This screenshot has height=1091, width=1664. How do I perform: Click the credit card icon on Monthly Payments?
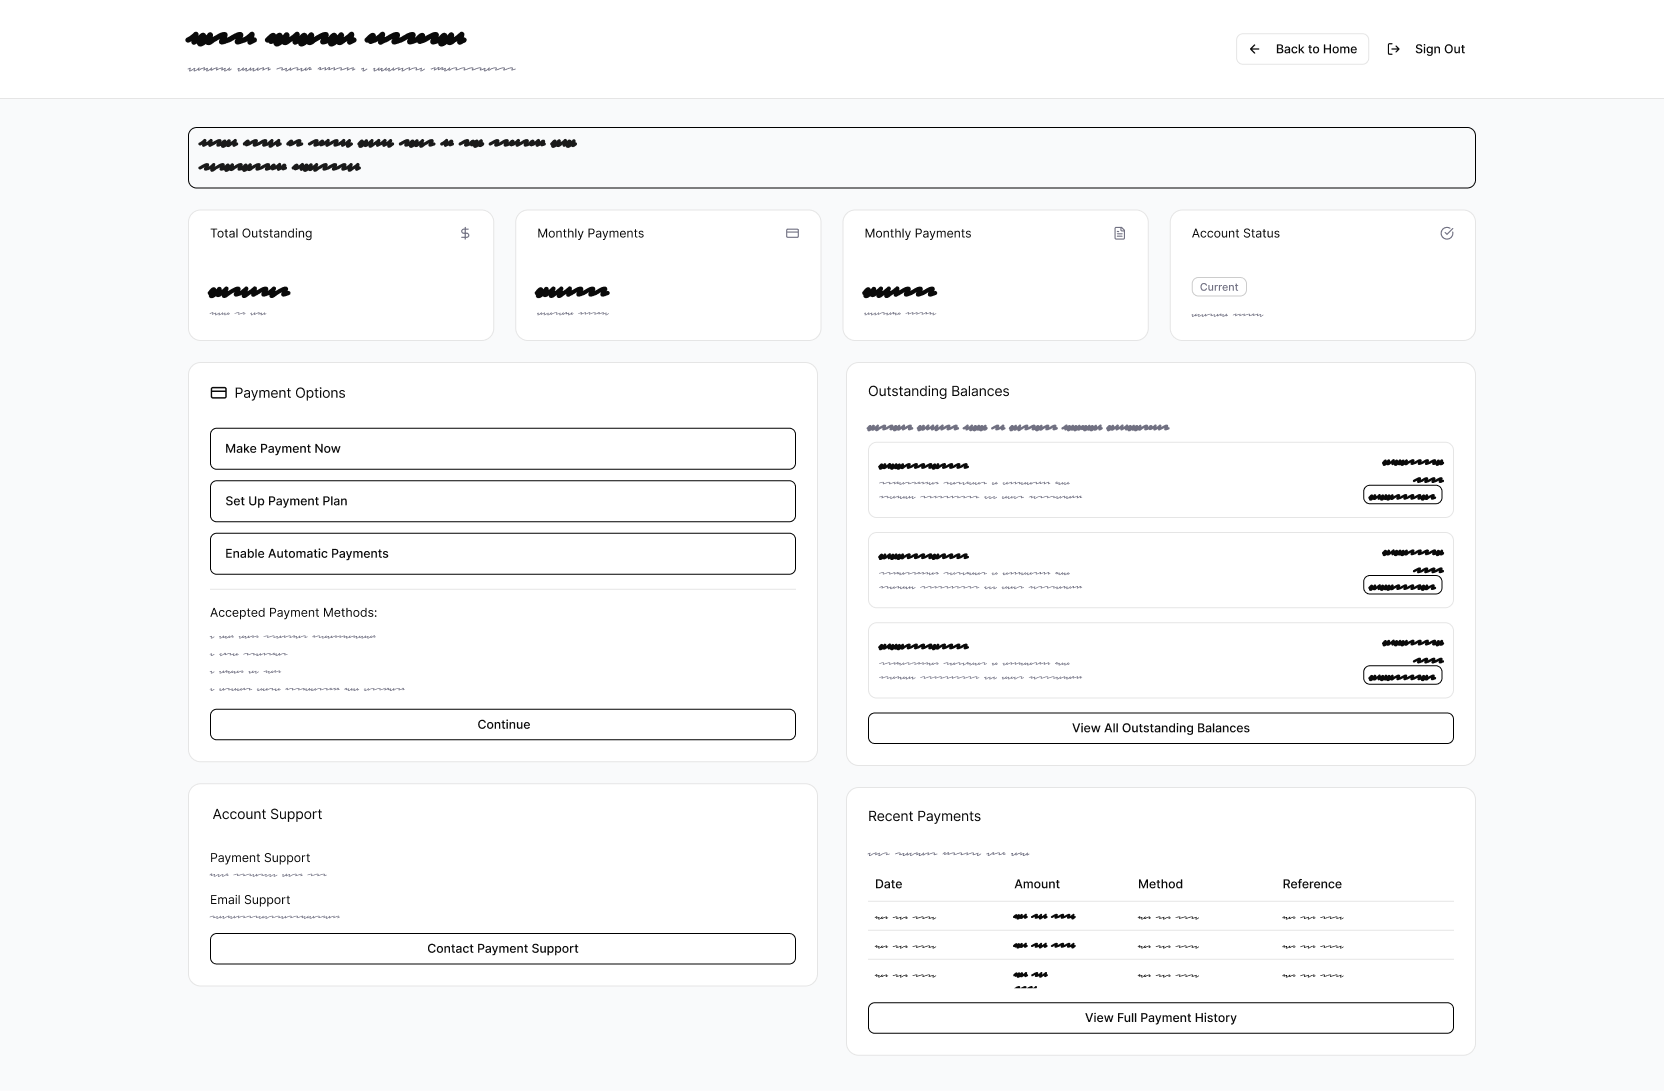pyautogui.click(x=792, y=233)
